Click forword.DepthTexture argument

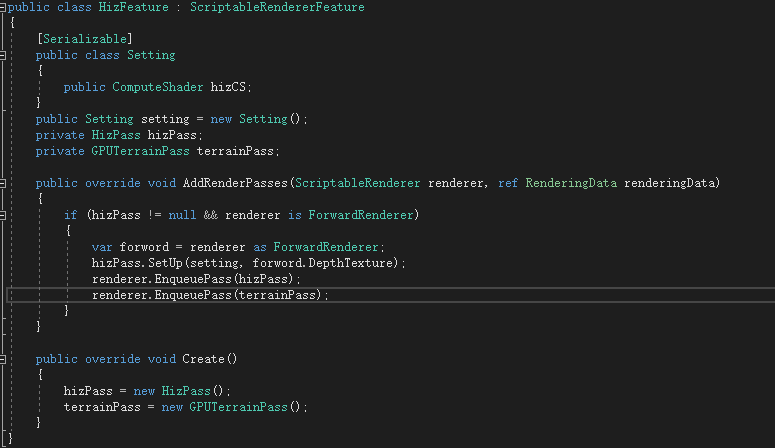pos(325,263)
